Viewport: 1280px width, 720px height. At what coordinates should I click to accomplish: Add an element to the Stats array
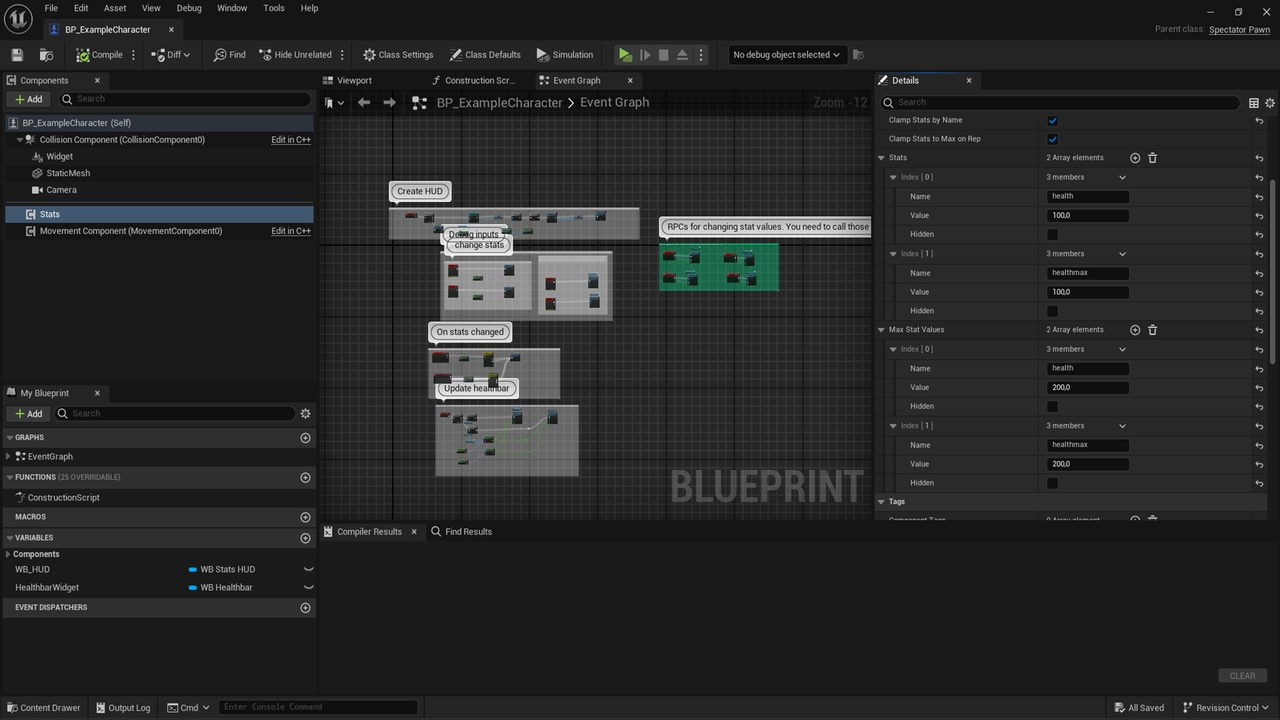(x=1135, y=158)
